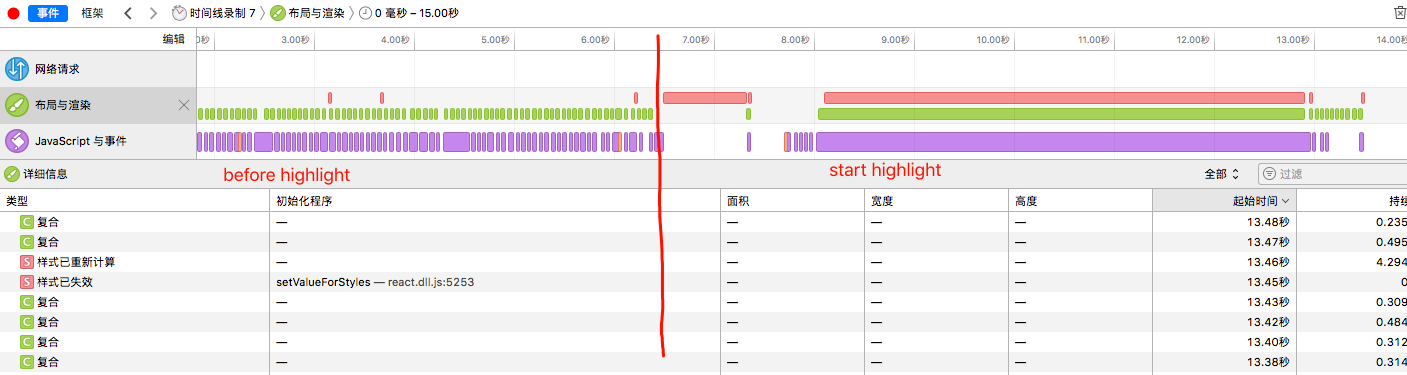Switch to the 框架 view

point(92,13)
